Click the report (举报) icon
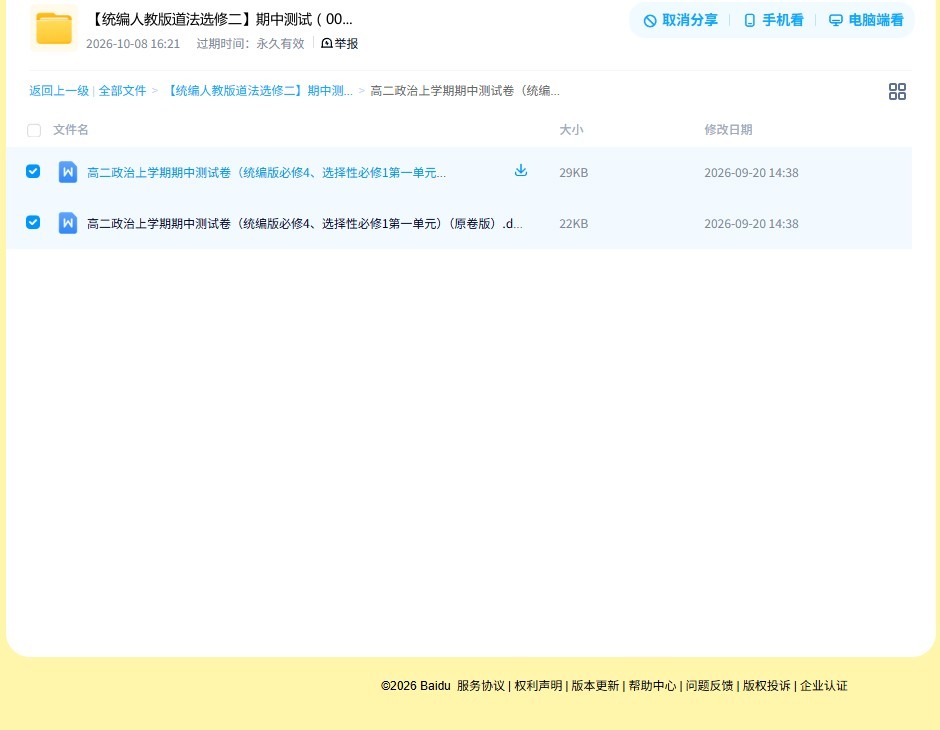 (327, 43)
